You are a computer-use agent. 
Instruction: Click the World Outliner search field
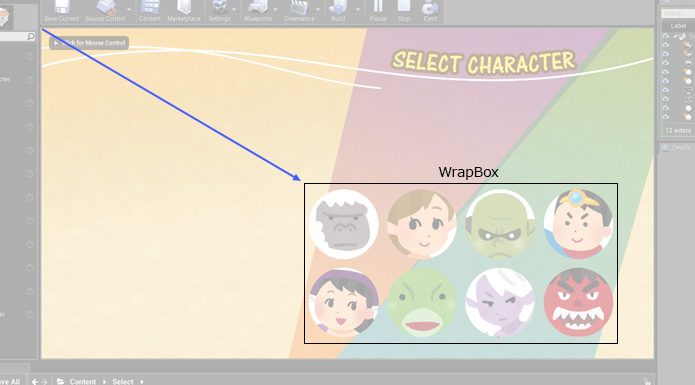(677, 14)
